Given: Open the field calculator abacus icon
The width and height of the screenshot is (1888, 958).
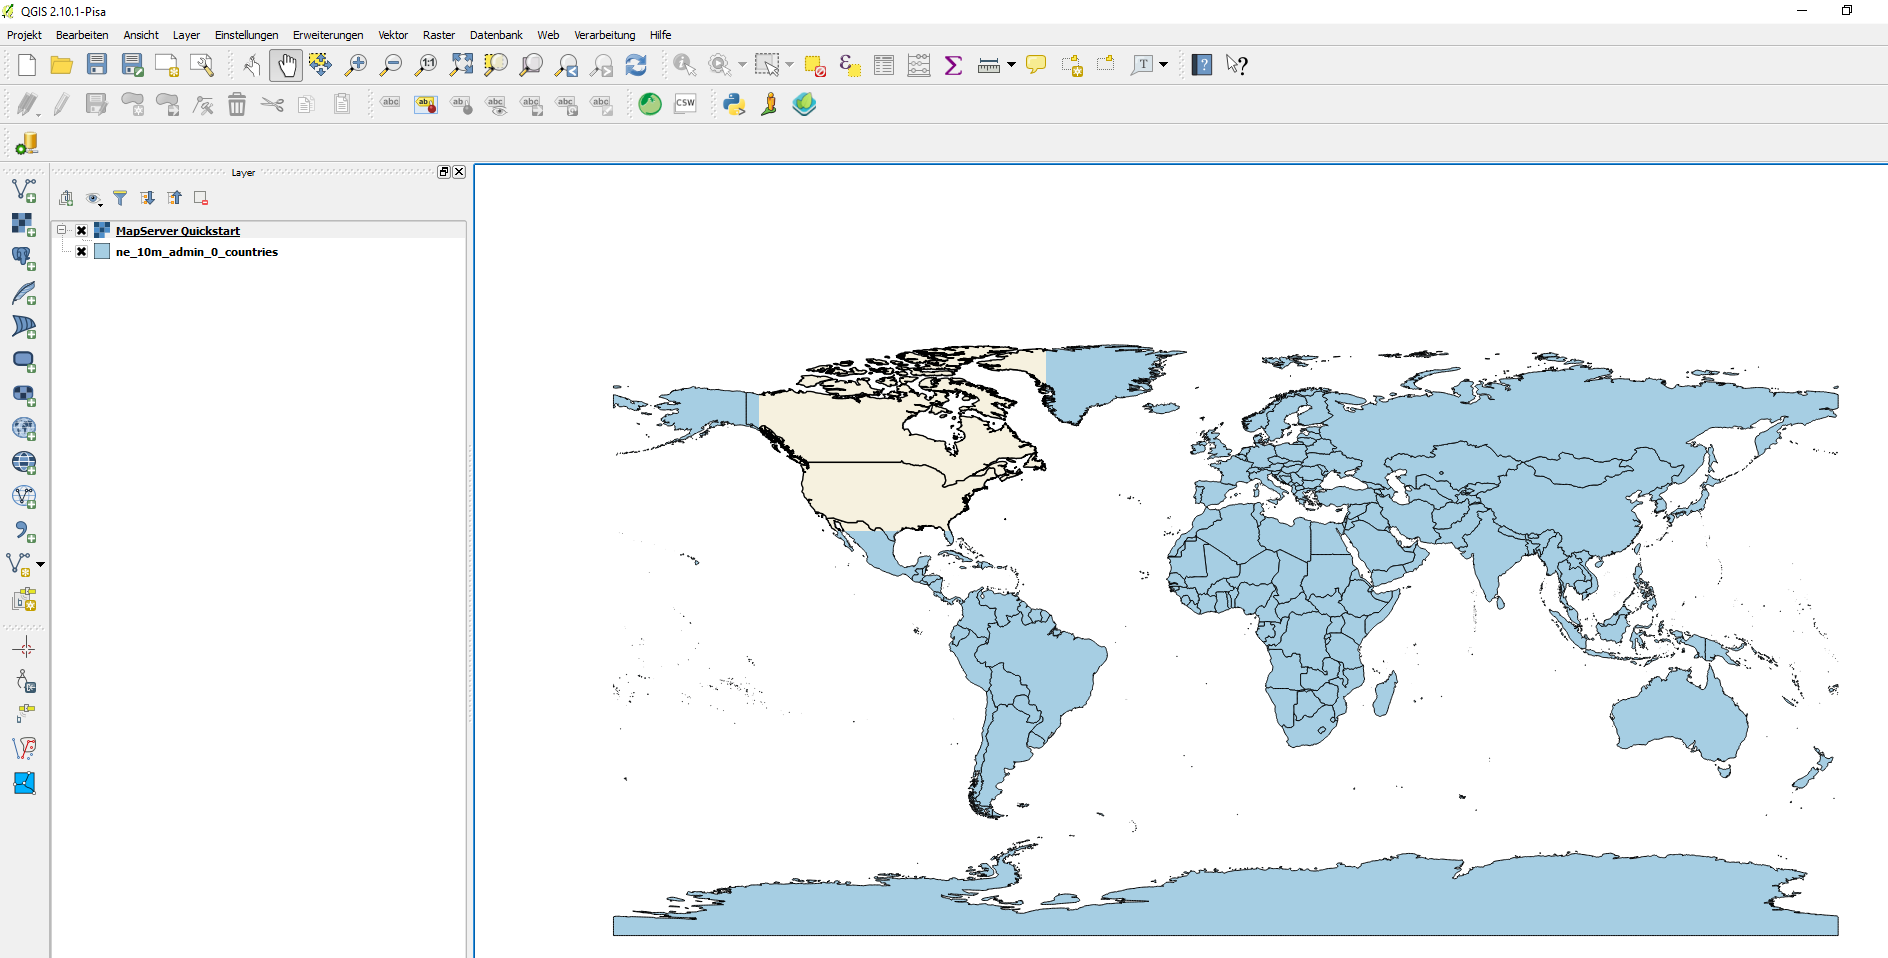Looking at the screenshot, I should (919, 65).
